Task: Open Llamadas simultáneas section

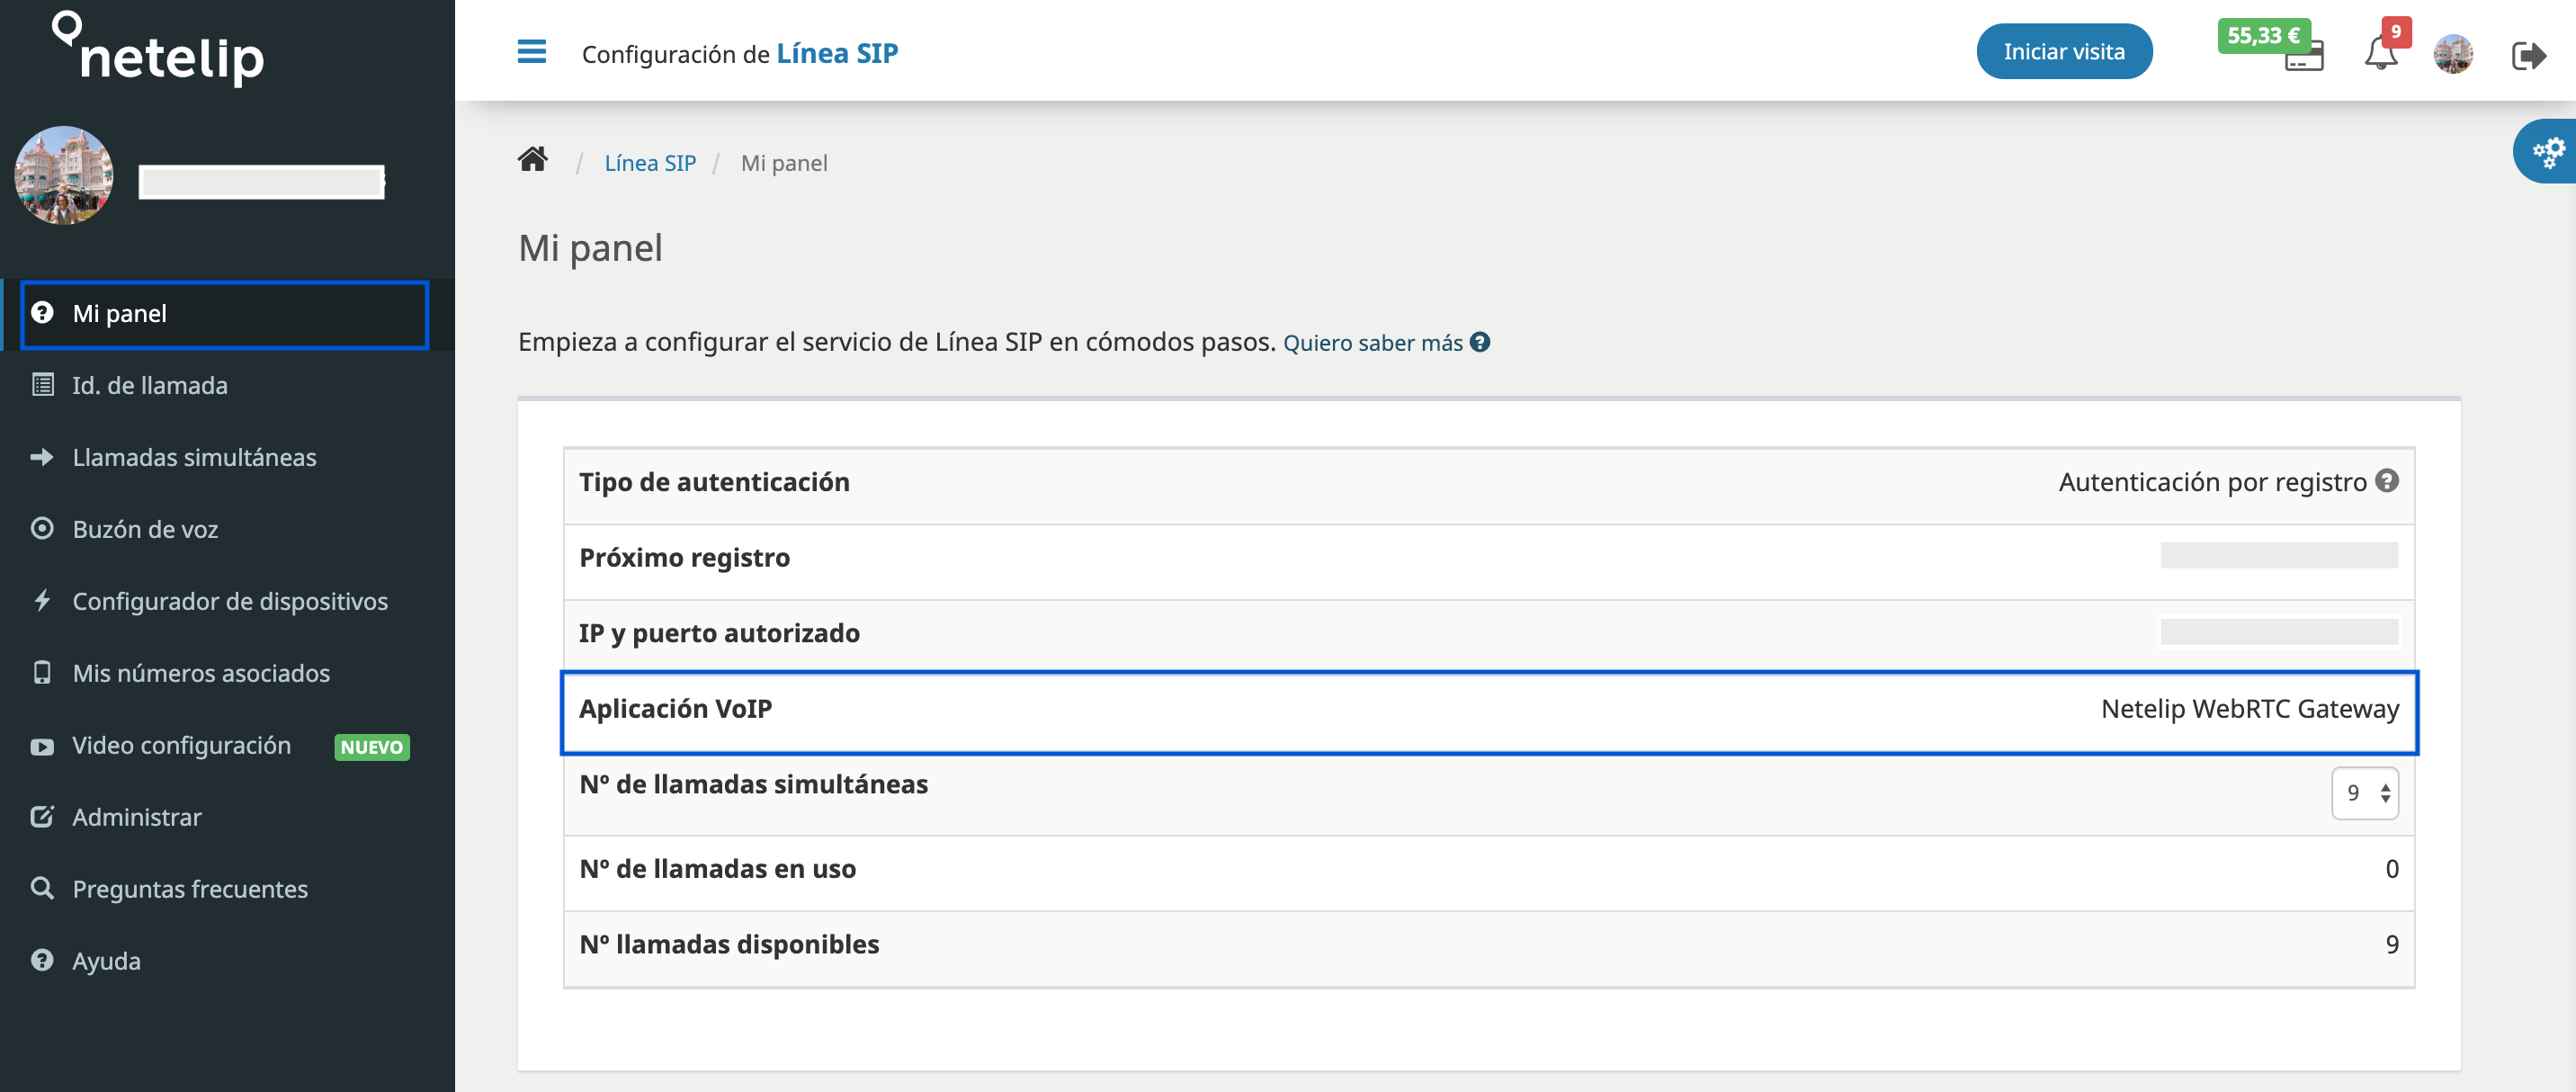Action: tap(194, 457)
